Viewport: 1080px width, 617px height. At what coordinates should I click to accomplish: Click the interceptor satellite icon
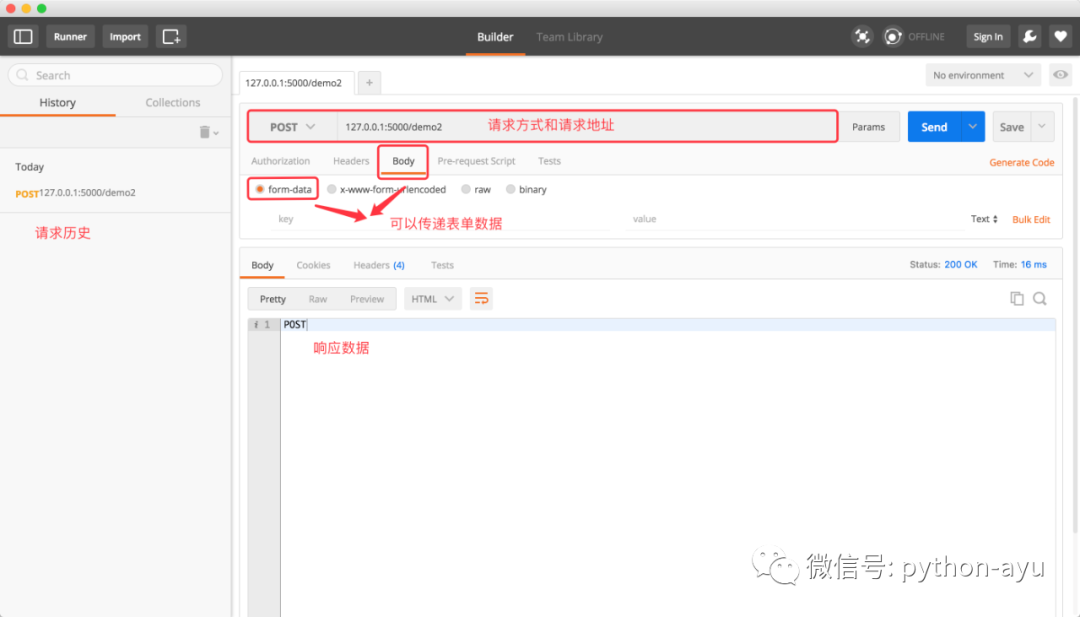(x=862, y=36)
